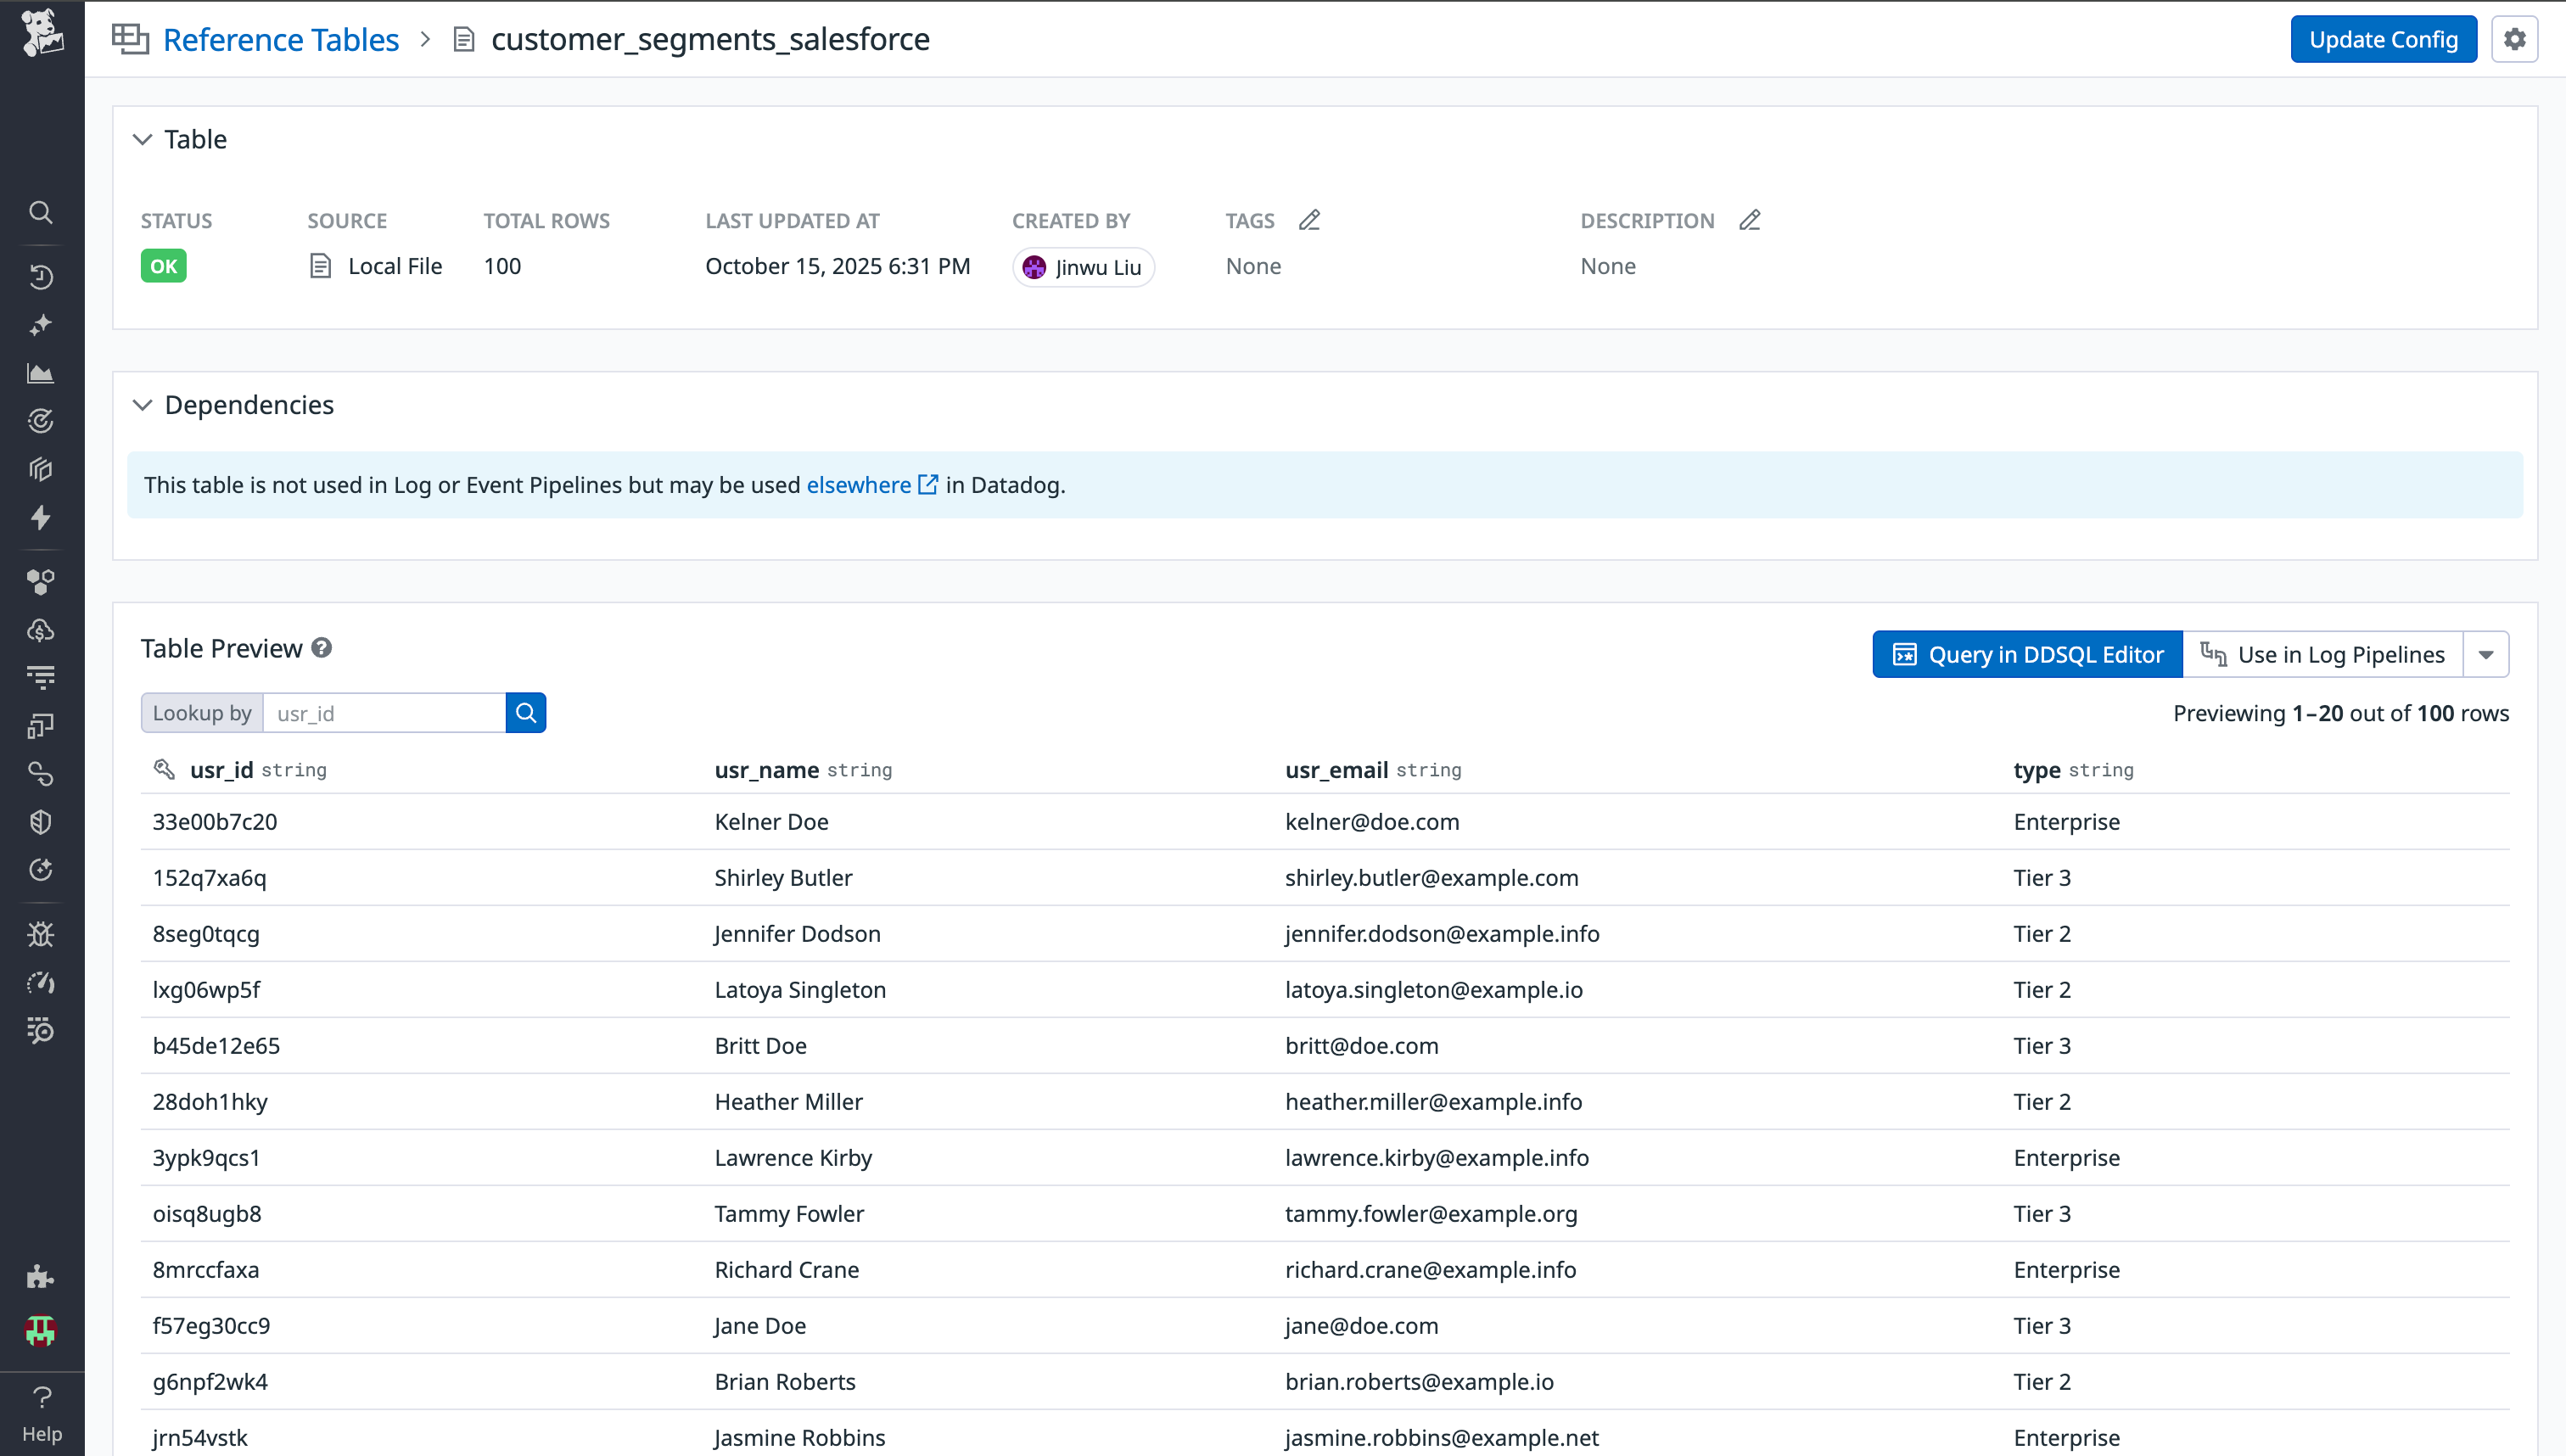Open the Cloud Cost dollar icon

[x=41, y=629]
